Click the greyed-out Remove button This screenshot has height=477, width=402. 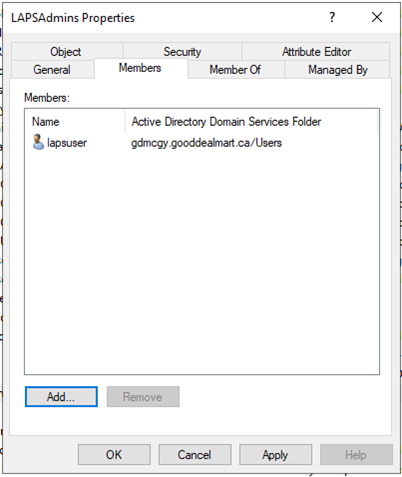click(143, 397)
